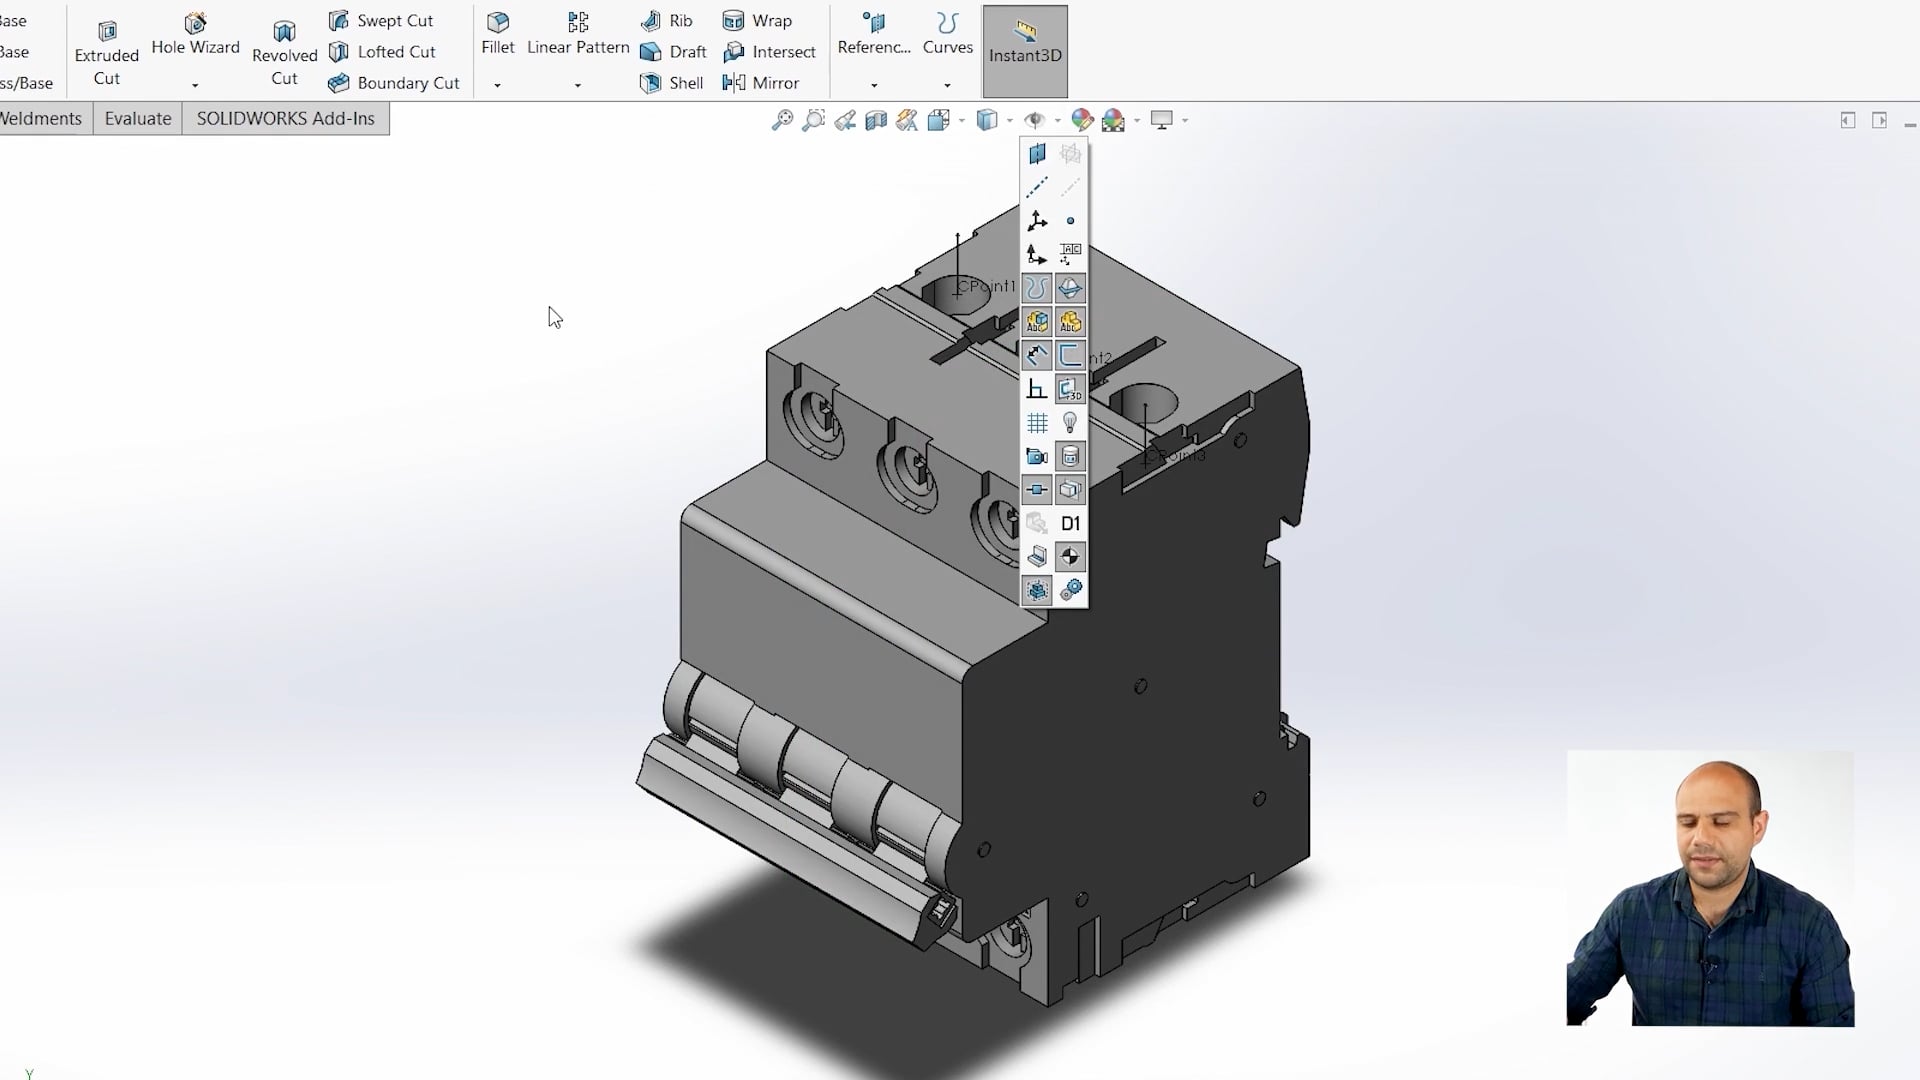Click the Zoom to Fit icon
The width and height of the screenshot is (1920, 1080).
point(783,119)
